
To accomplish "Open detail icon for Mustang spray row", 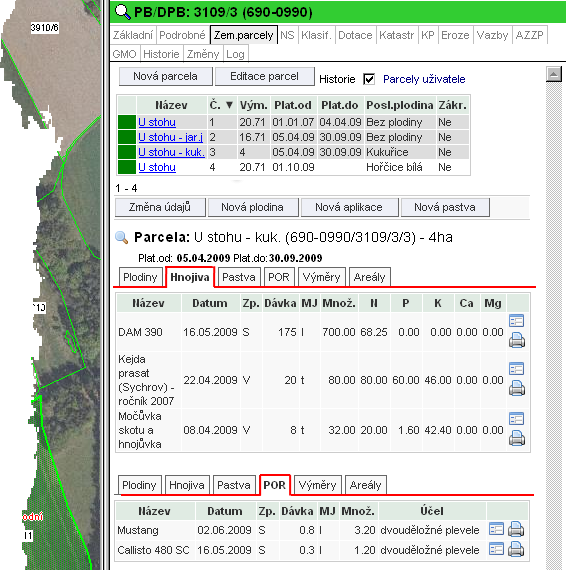I will click(496, 529).
